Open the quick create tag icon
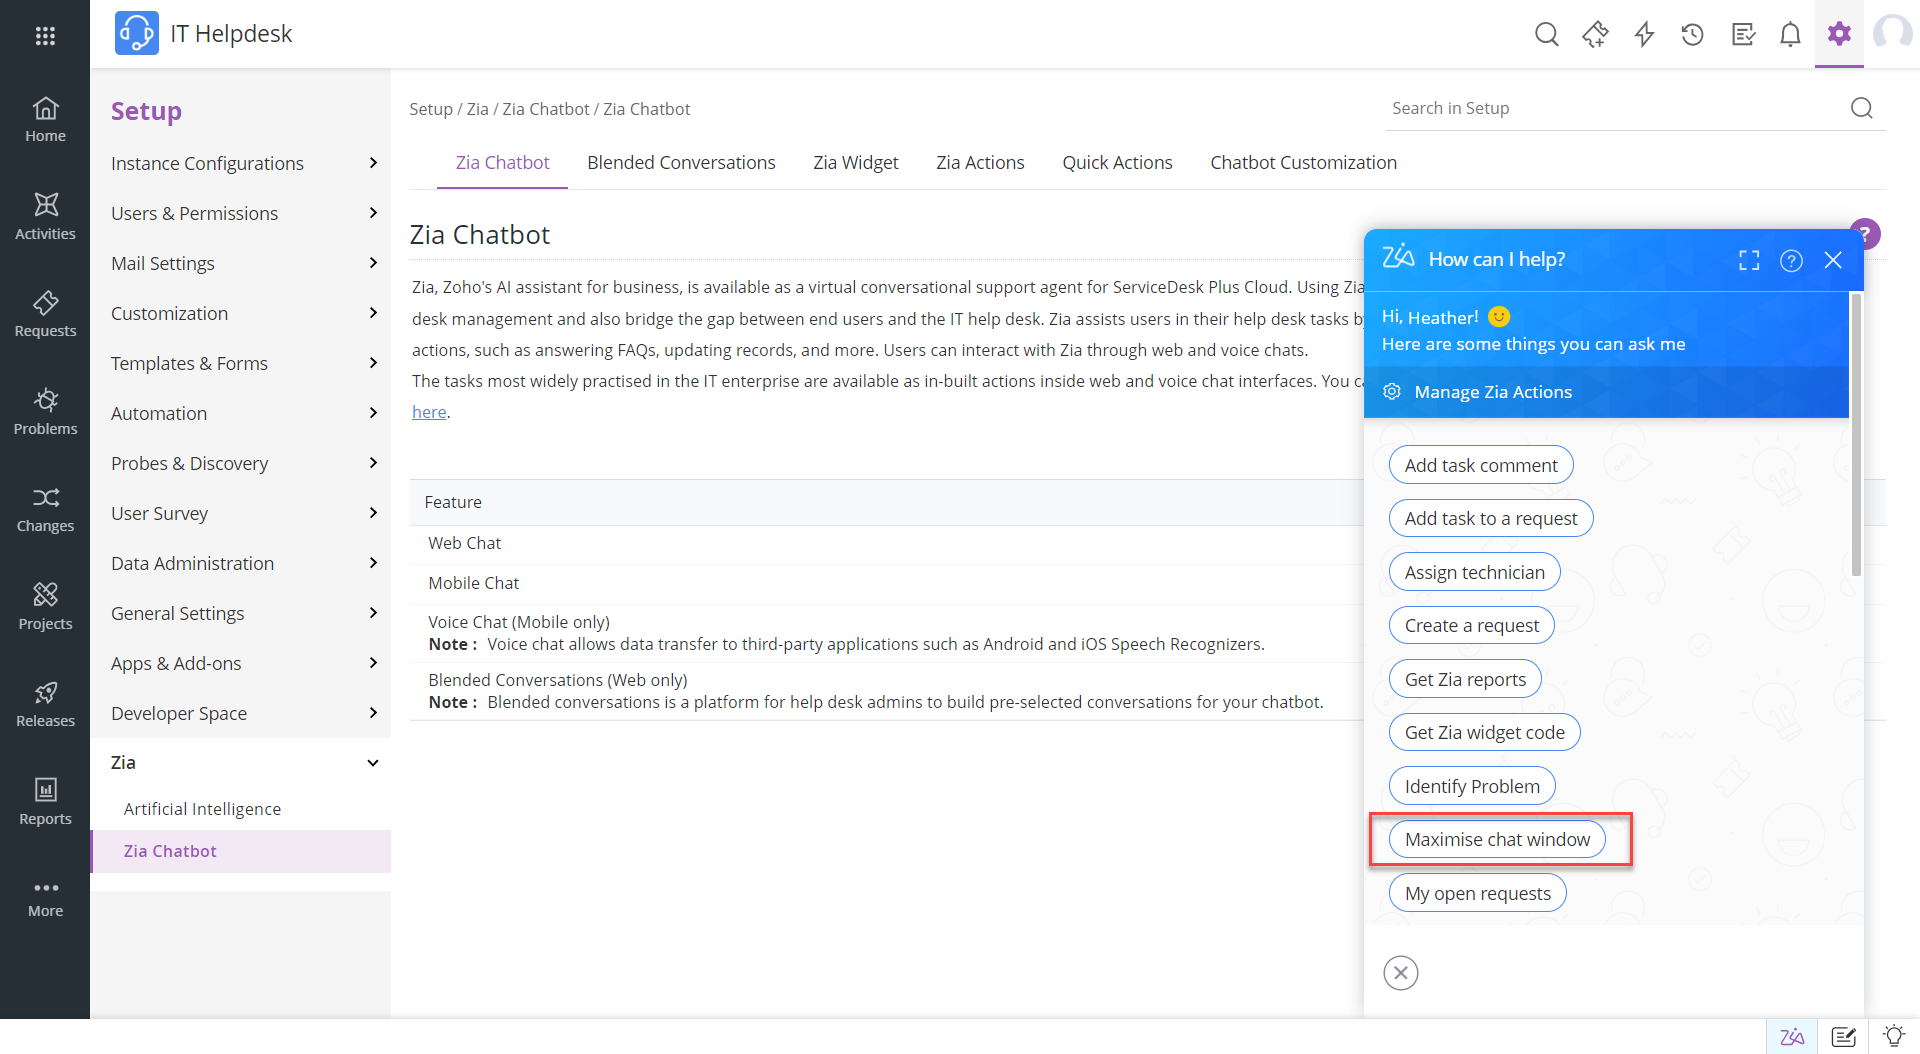The image size is (1920, 1054). point(1595,35)
